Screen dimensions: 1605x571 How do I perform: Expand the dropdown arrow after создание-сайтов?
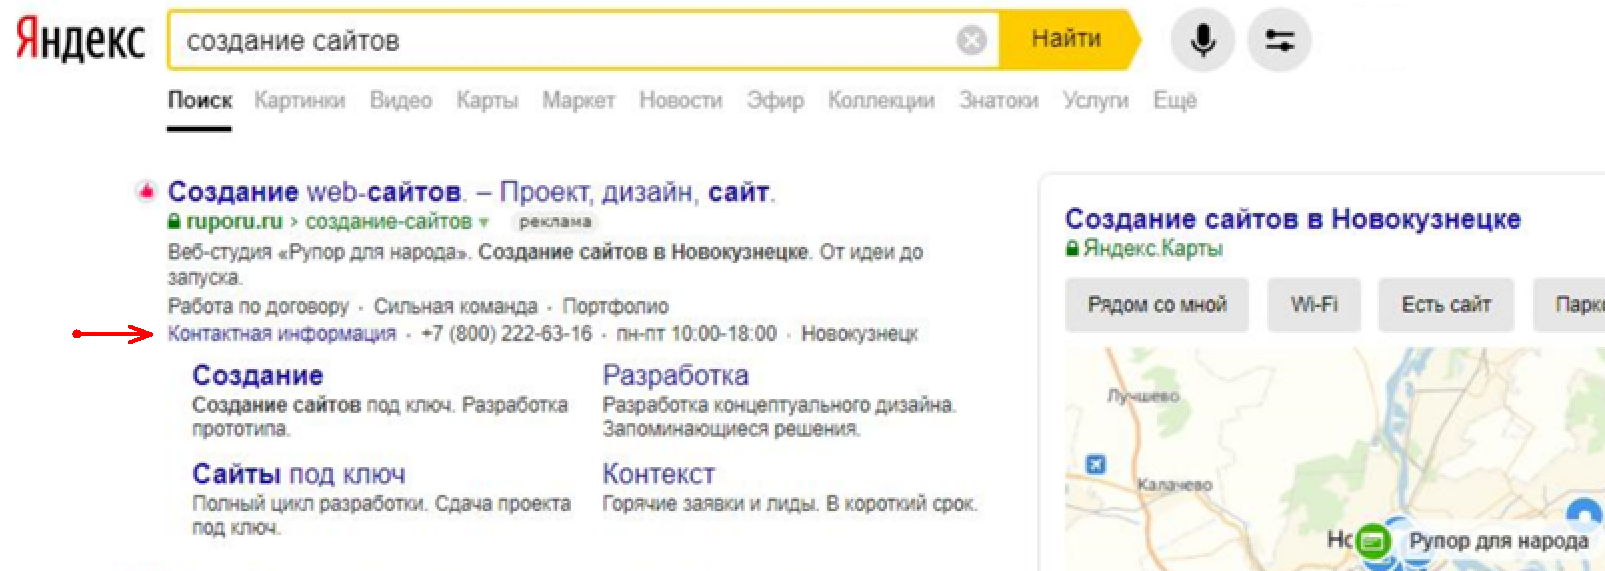(x=483, y=222)
